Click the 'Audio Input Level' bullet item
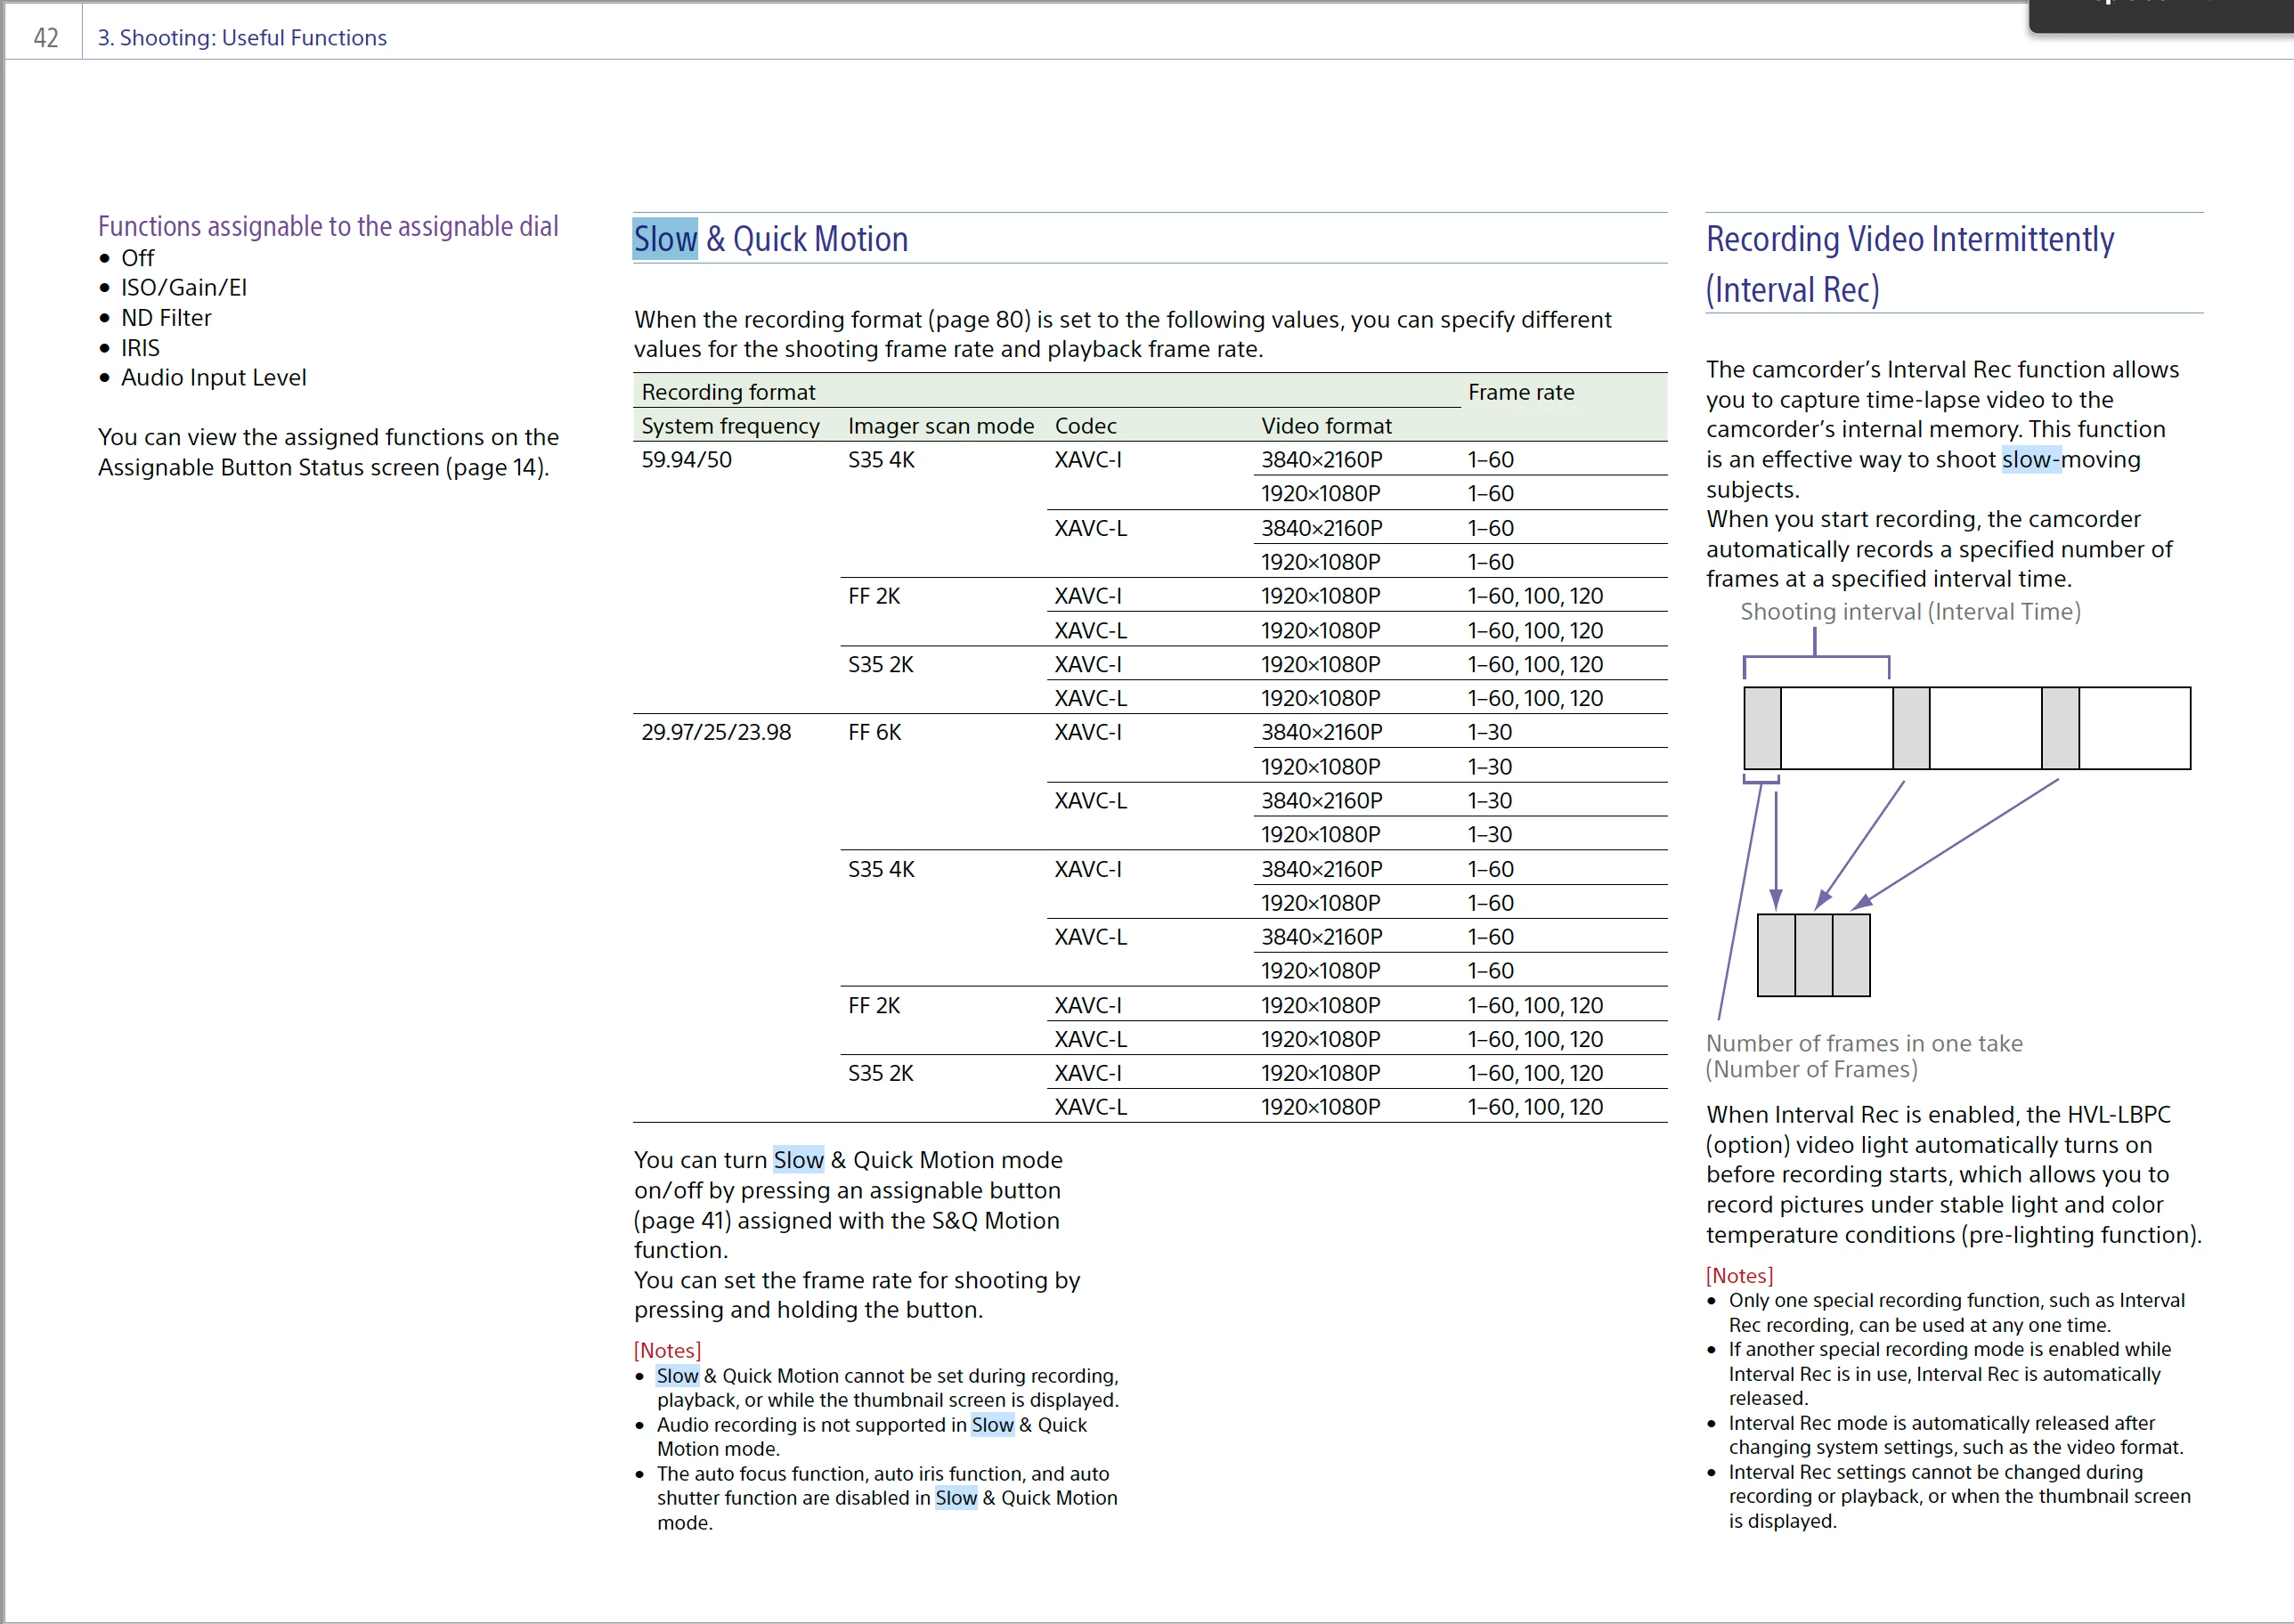 (213, 378)
